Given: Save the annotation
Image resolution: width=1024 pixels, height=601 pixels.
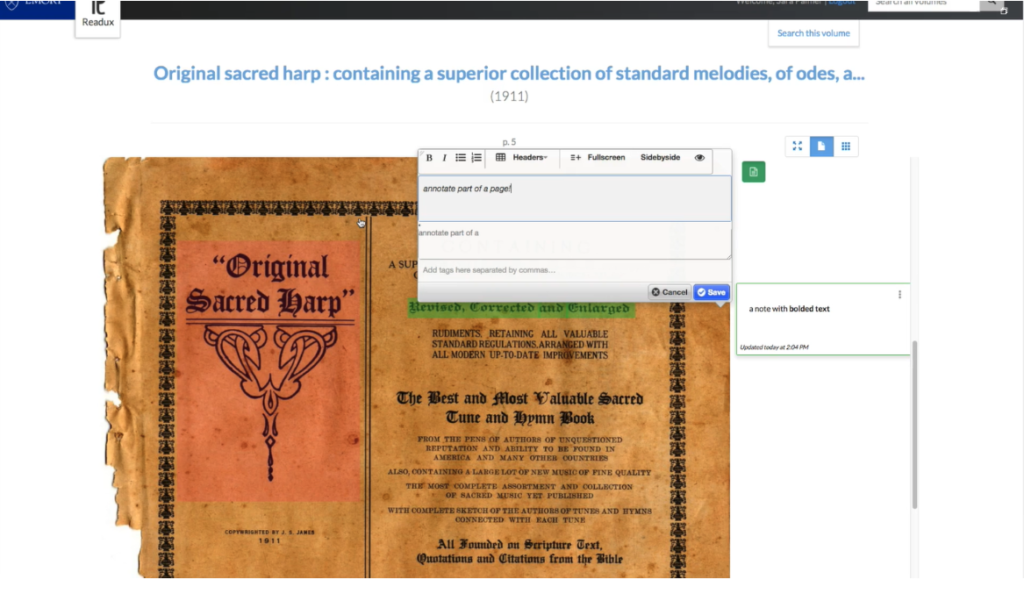Looking at the screenshot, I should [711, 292].
